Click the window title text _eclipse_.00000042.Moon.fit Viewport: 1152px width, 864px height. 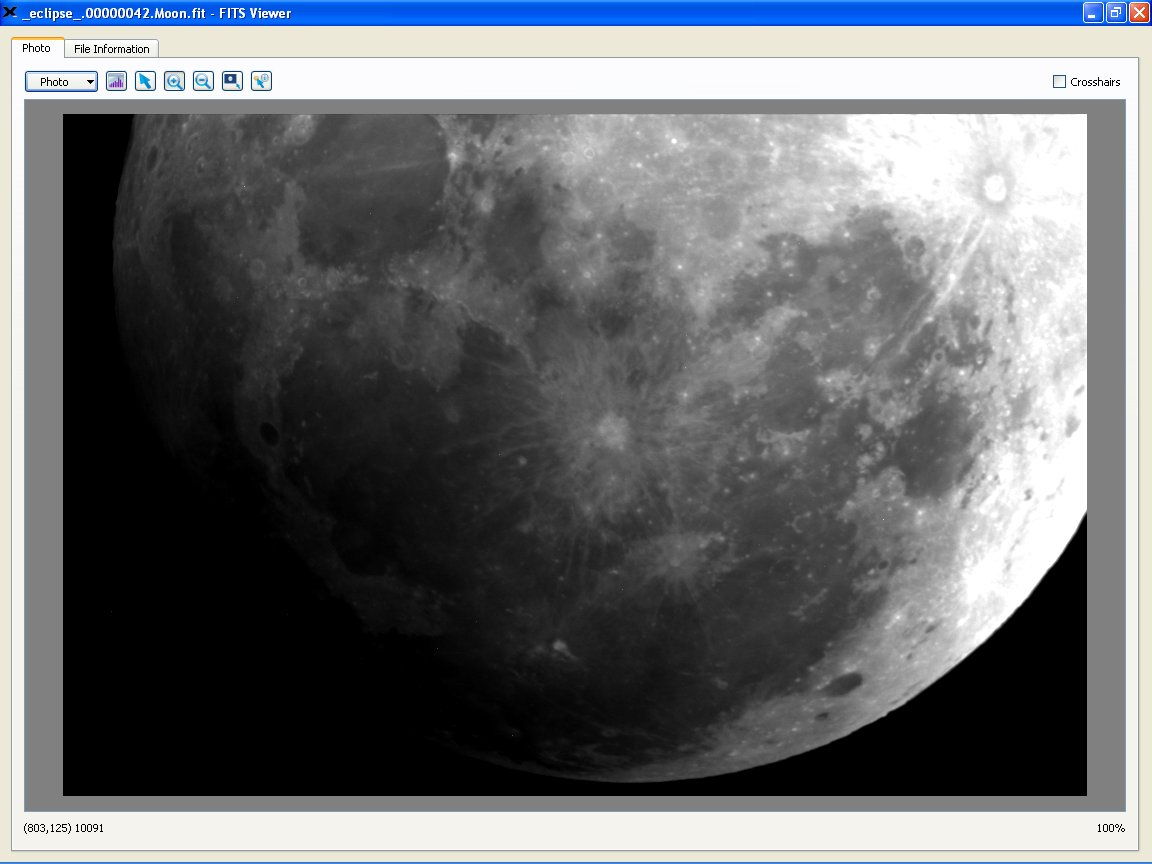coord(156,13)
